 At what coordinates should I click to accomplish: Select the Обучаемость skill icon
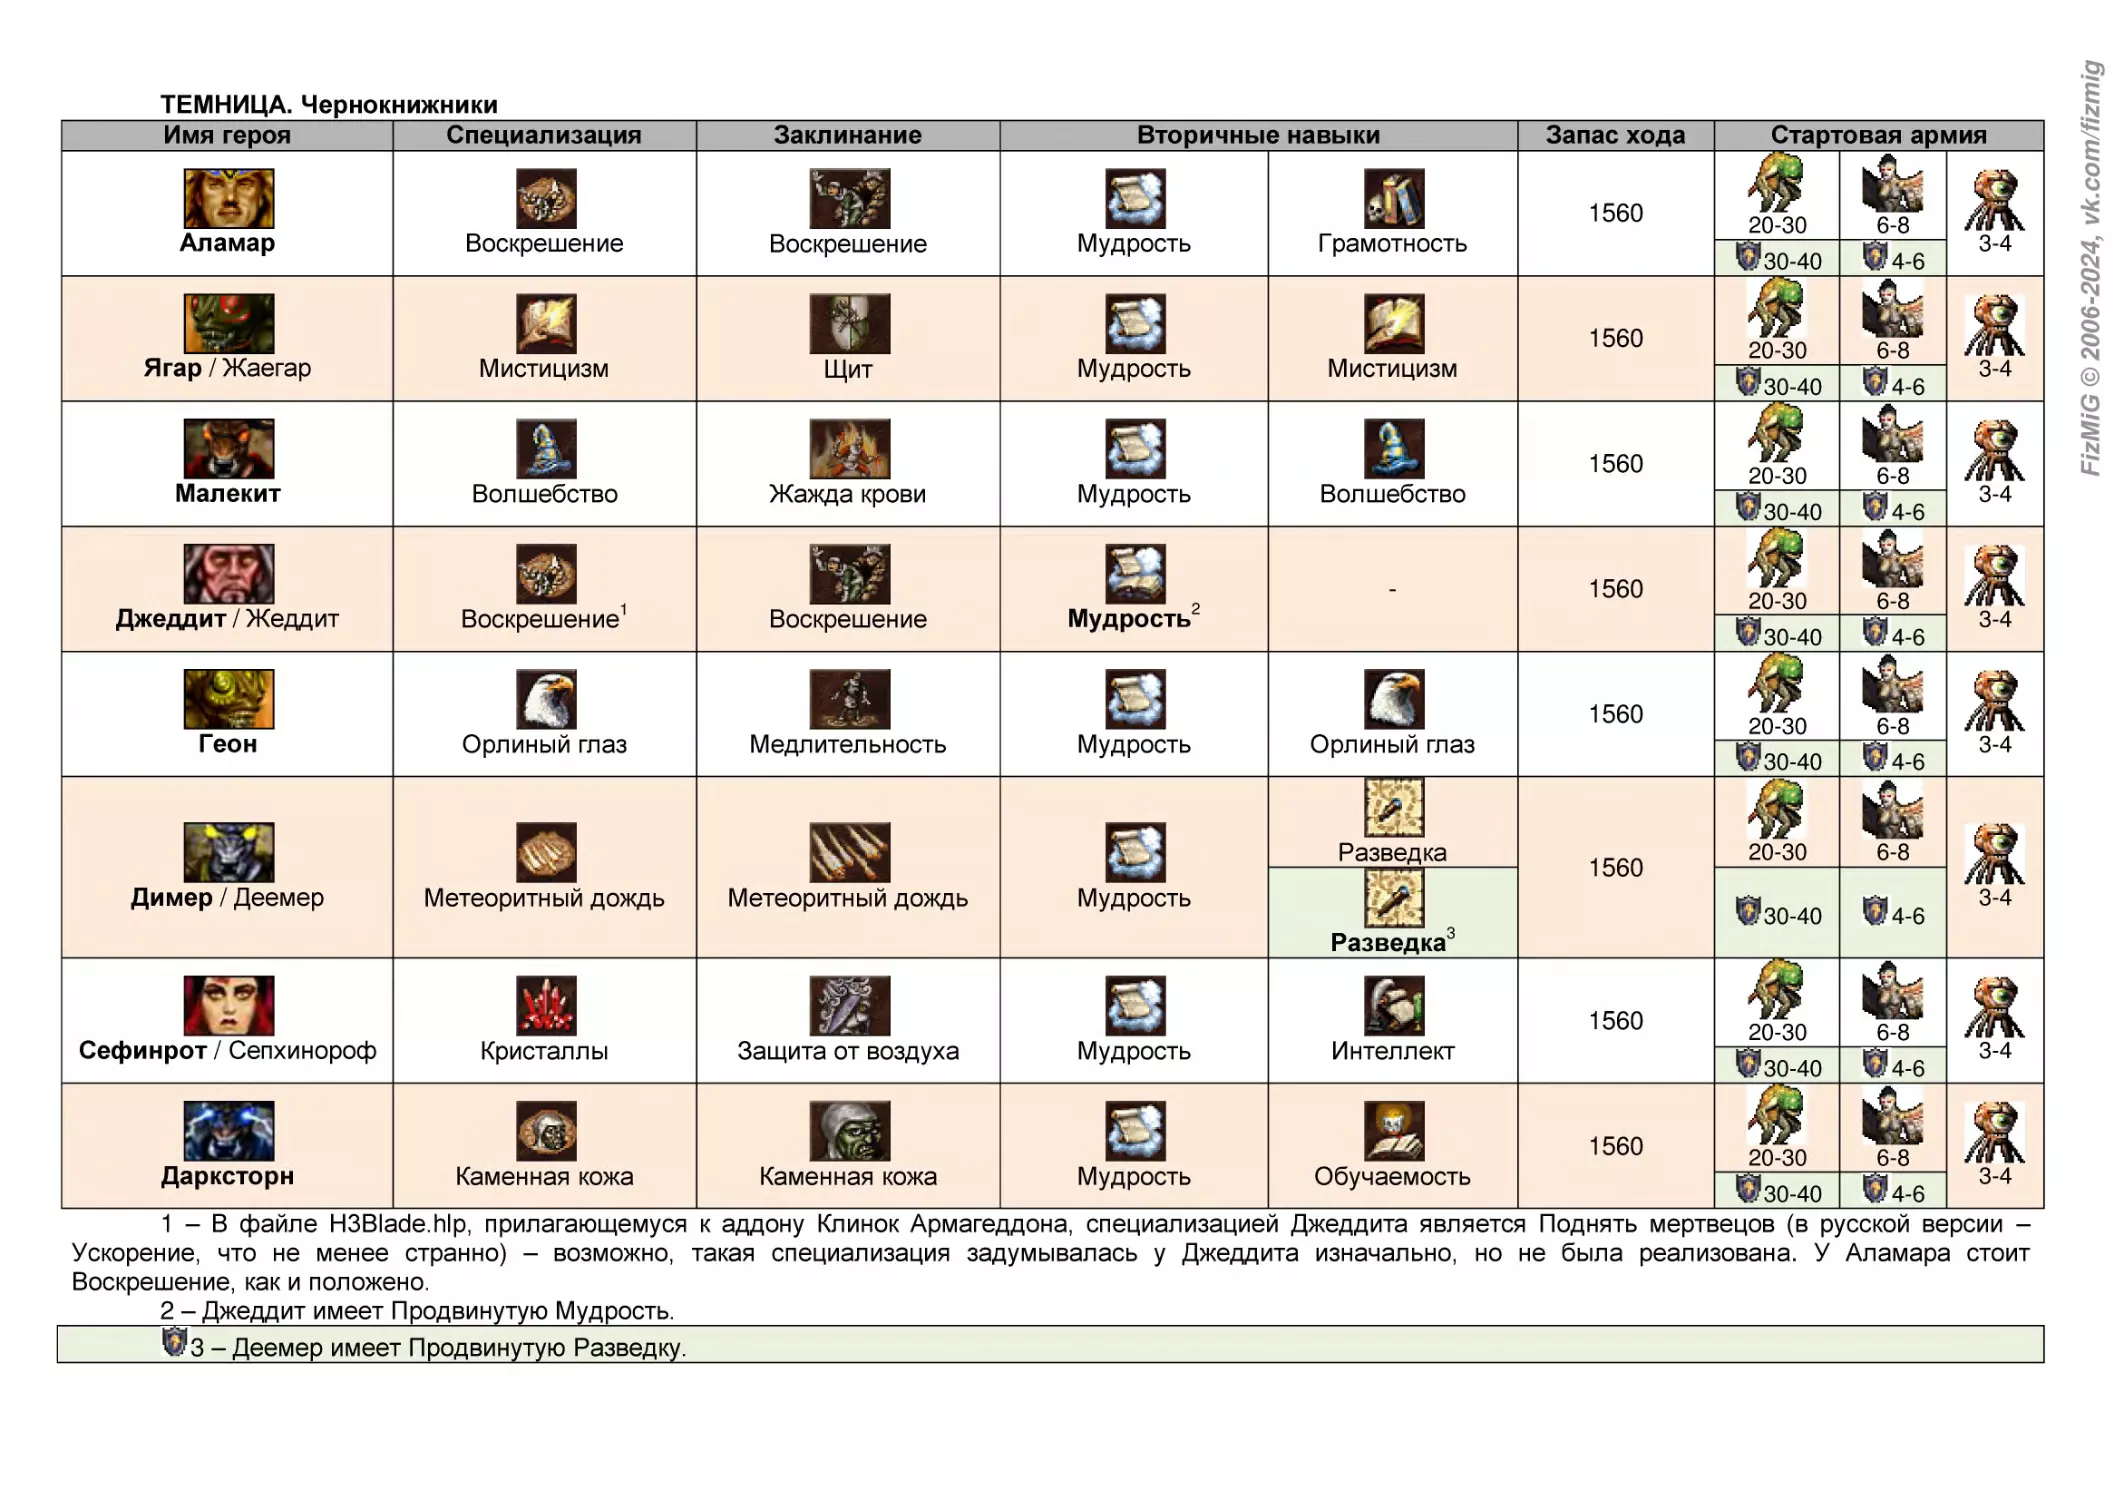(1394, 1131)
